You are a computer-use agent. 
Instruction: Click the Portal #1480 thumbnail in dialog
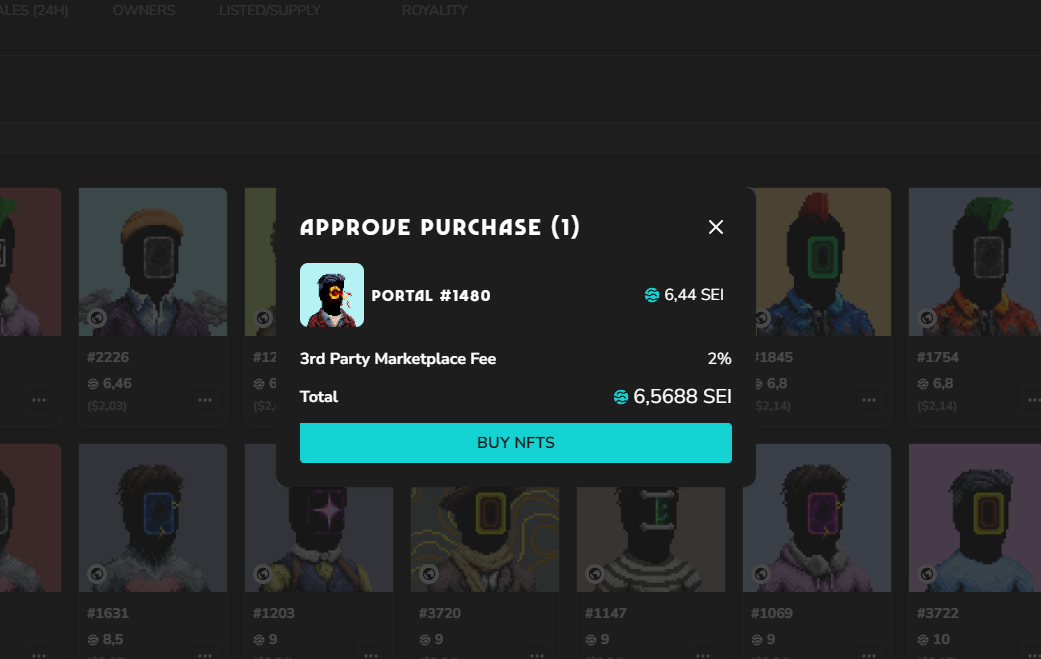[x=332, y=295]
